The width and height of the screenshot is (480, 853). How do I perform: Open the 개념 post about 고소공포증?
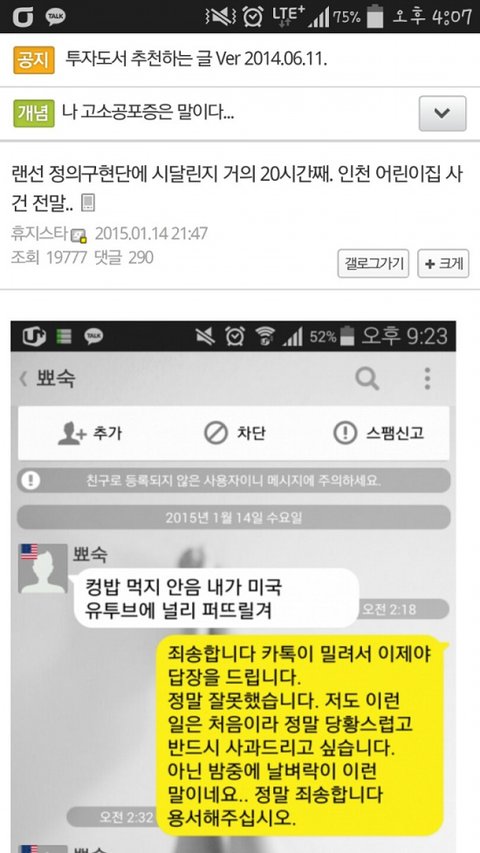tap(148, 114)
